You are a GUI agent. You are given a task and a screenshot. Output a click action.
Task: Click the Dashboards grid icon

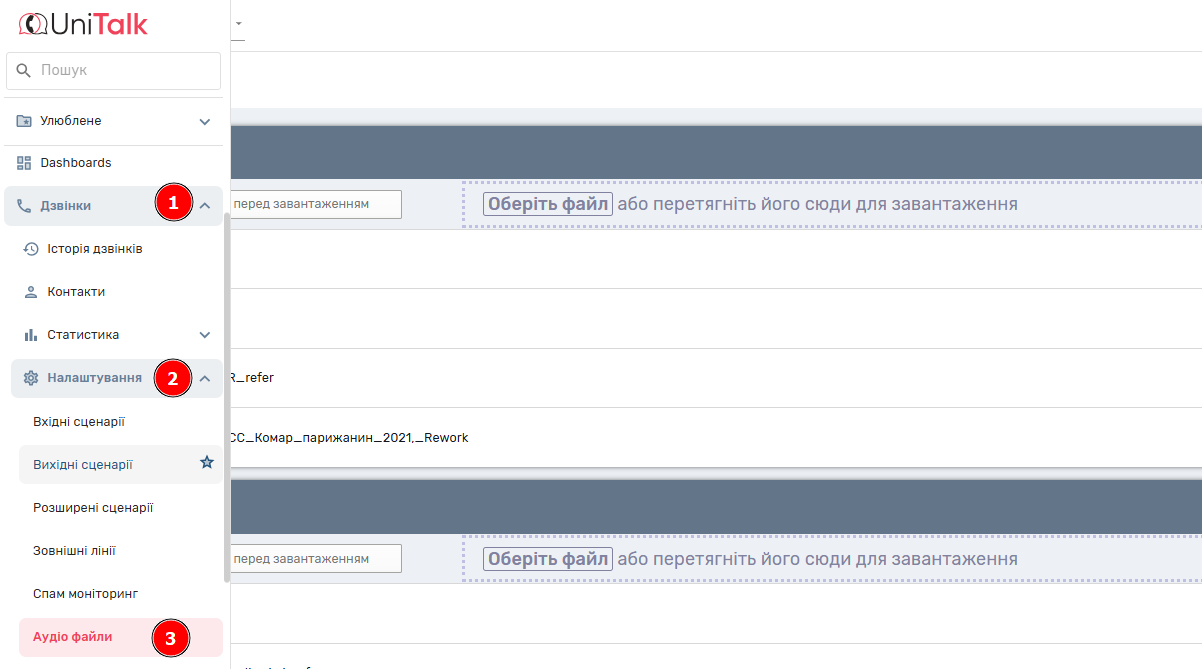pyautogui.click(x=24, y=163)
